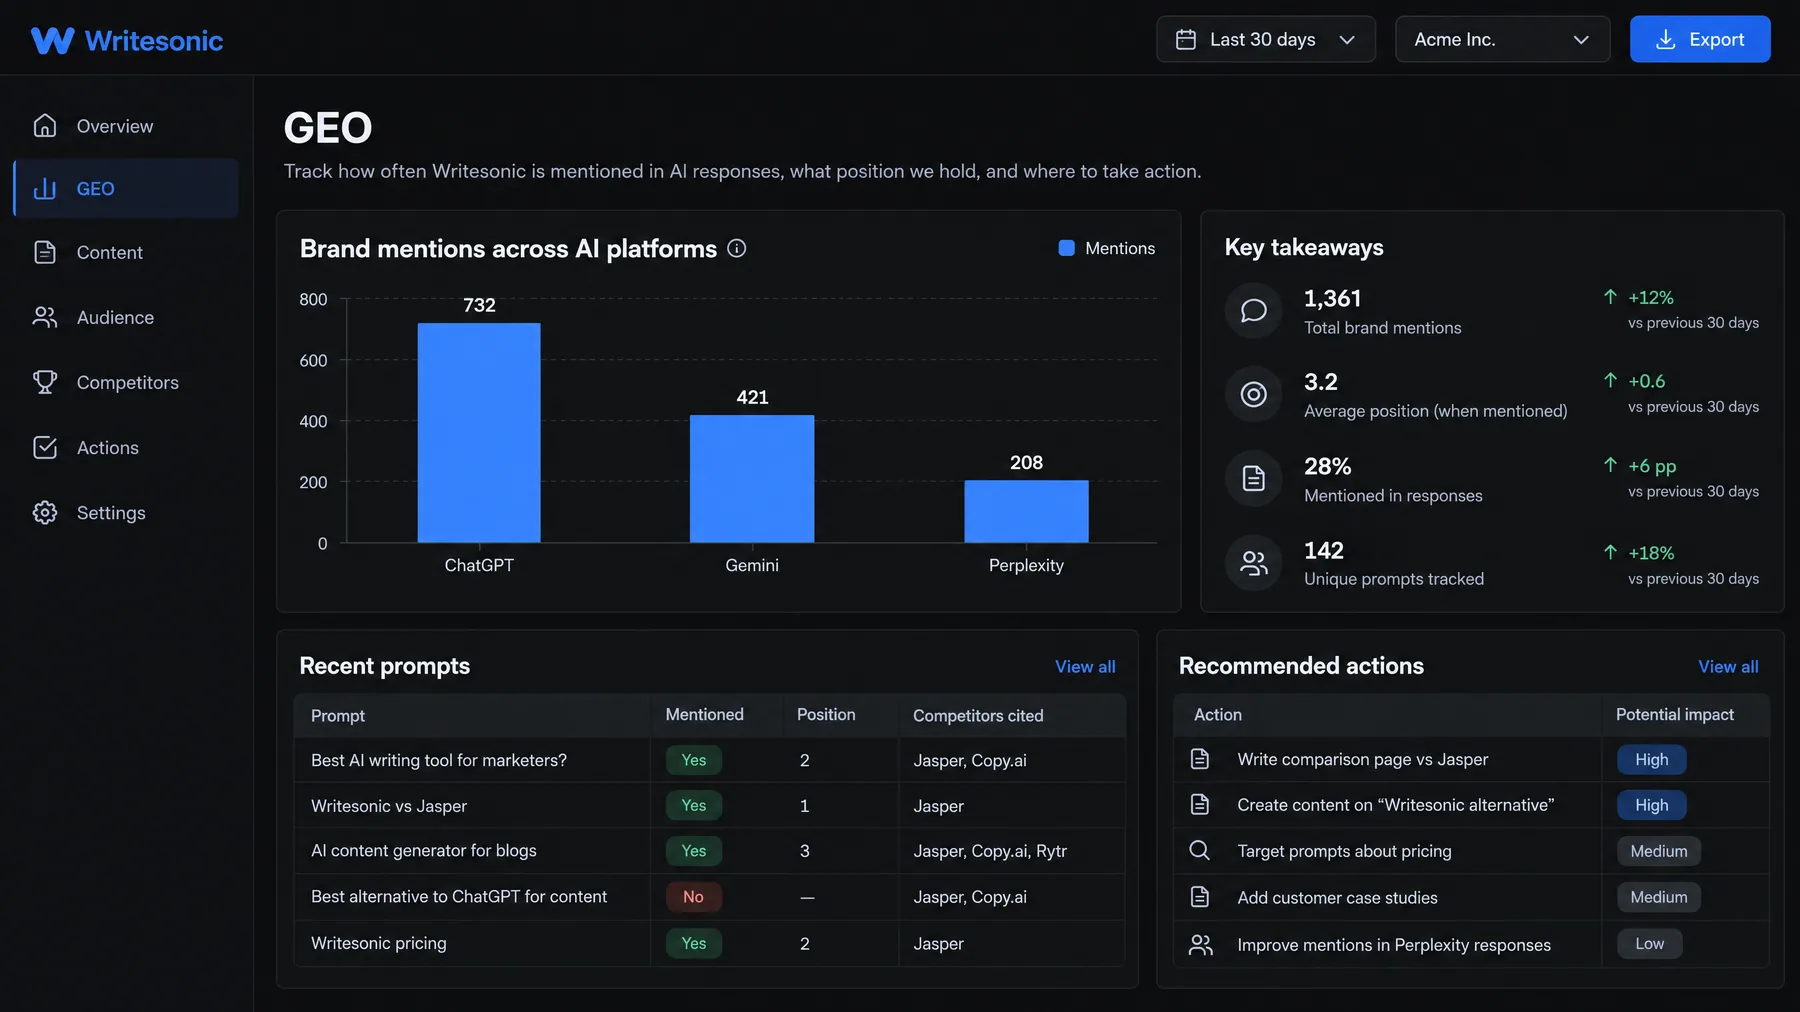Click the Content document icon in sidebar

tap(45, 252)
